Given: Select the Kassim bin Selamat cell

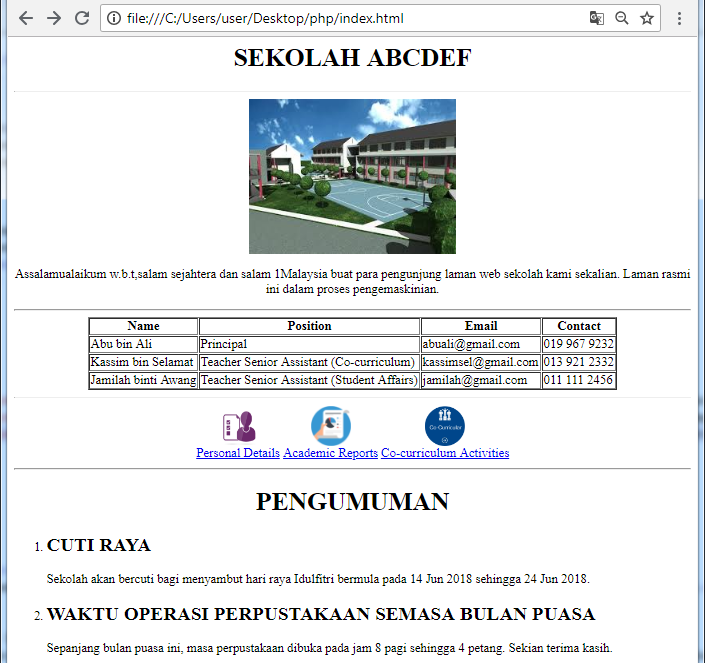Looking at the screenshot, I should [x=143, y=362].
